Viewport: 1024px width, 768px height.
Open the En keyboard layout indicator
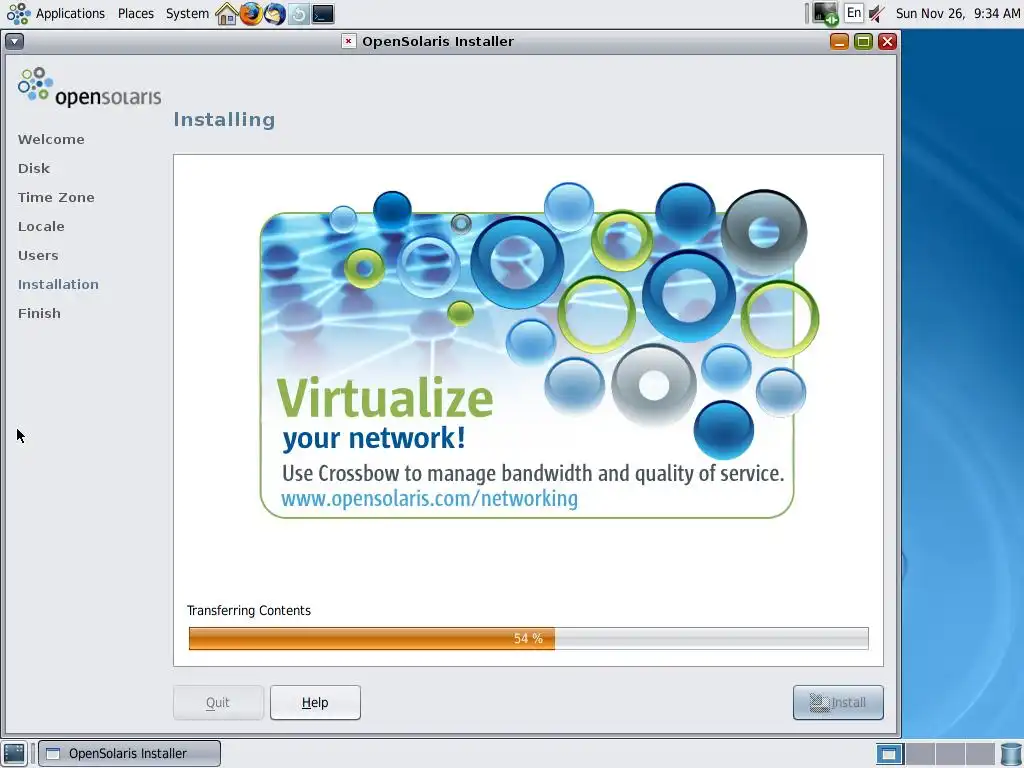pyautogui.click(x=854, y=13)
